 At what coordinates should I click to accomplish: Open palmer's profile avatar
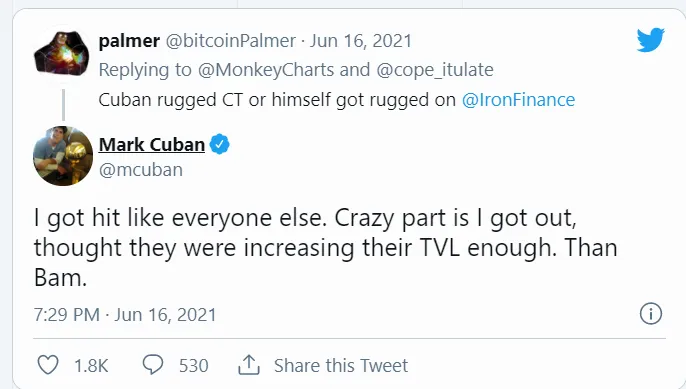62,52
